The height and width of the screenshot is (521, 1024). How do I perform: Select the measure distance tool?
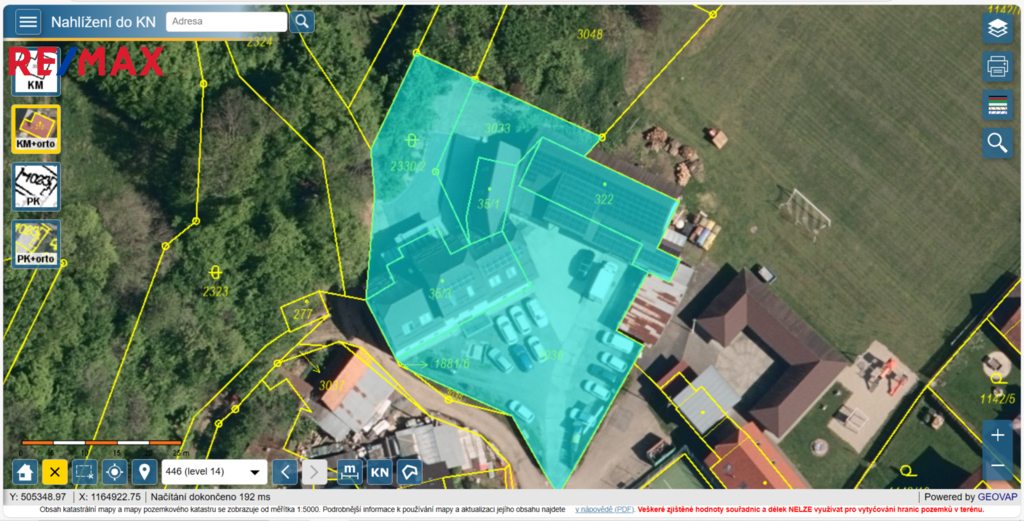point(349,472)
